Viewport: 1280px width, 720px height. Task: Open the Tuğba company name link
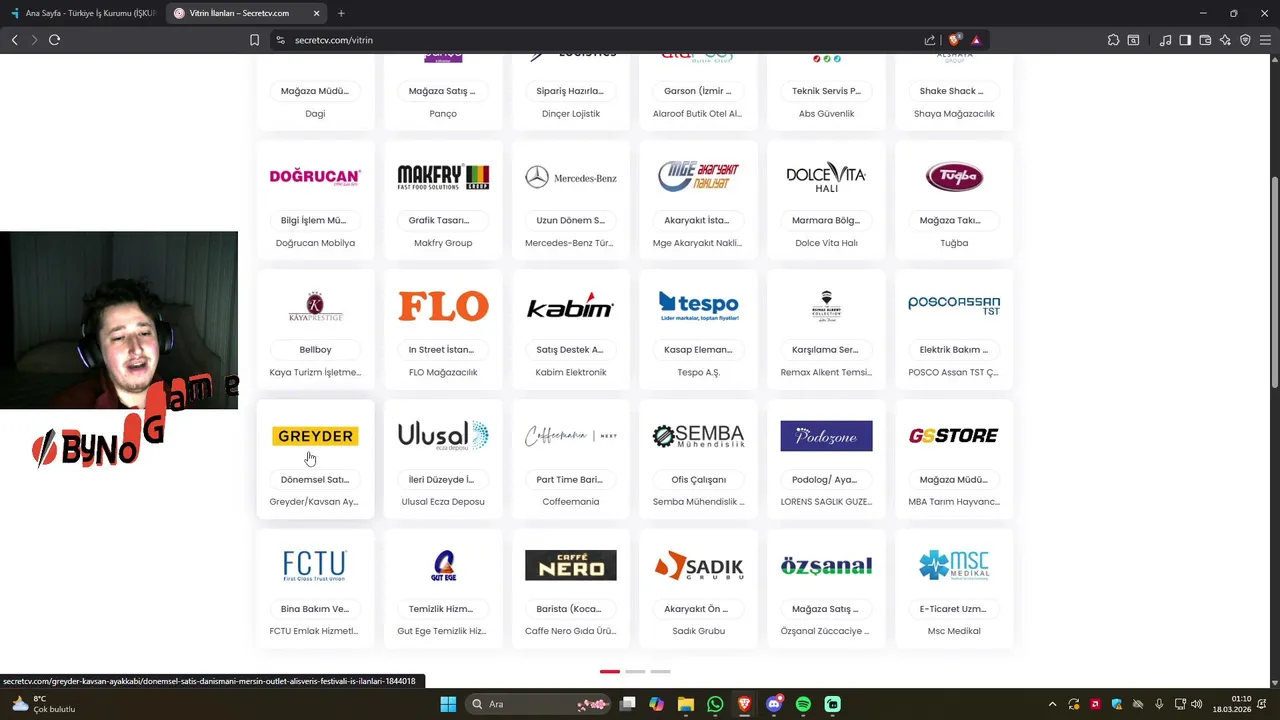(x=954, y=243)
